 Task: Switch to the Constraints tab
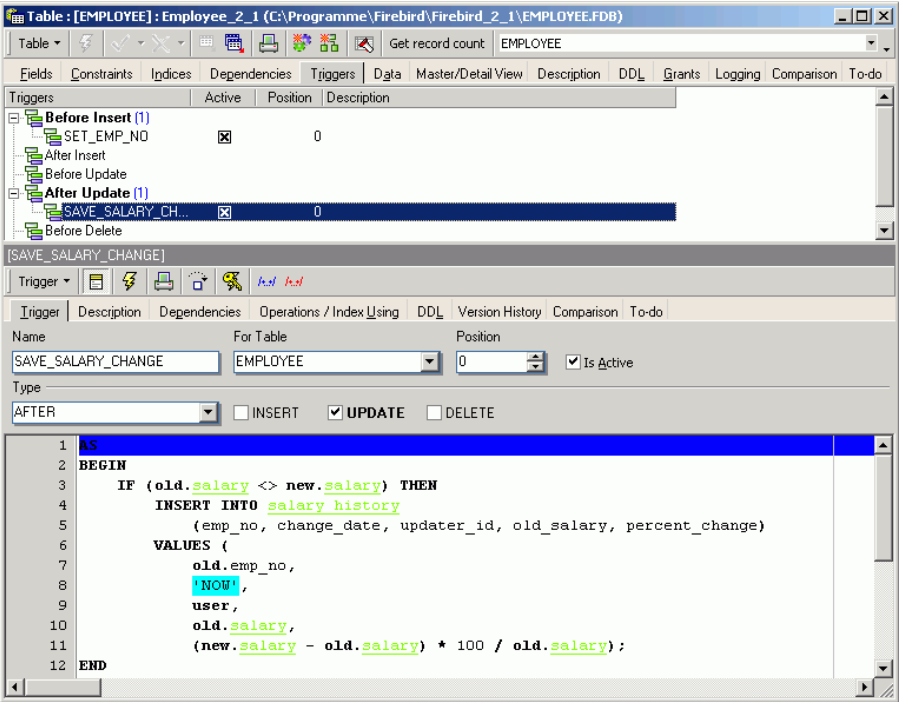(101, 74)
